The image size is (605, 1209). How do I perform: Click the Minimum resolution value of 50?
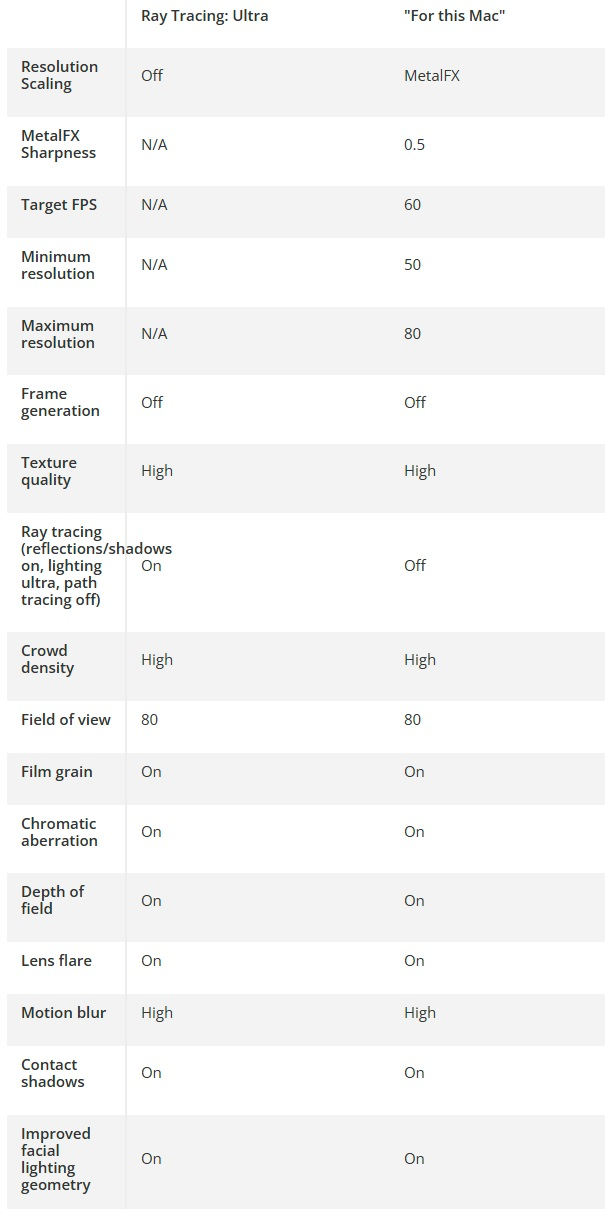point(412,264)
